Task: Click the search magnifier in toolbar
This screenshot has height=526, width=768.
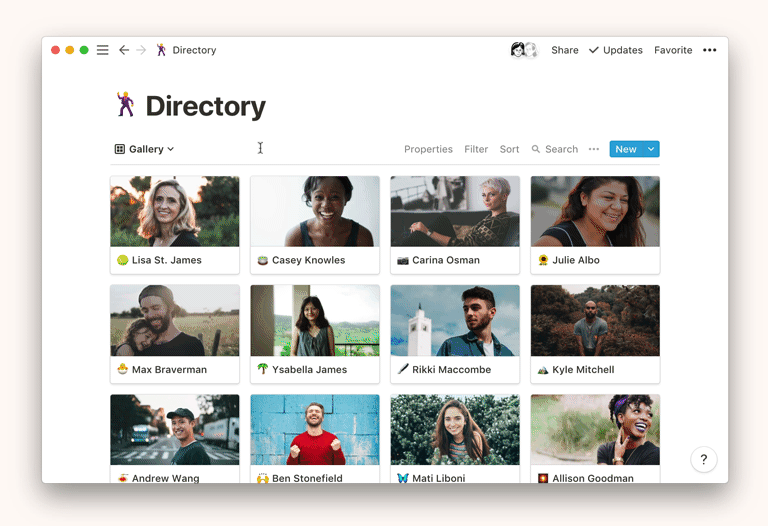Action: [537, 149]
